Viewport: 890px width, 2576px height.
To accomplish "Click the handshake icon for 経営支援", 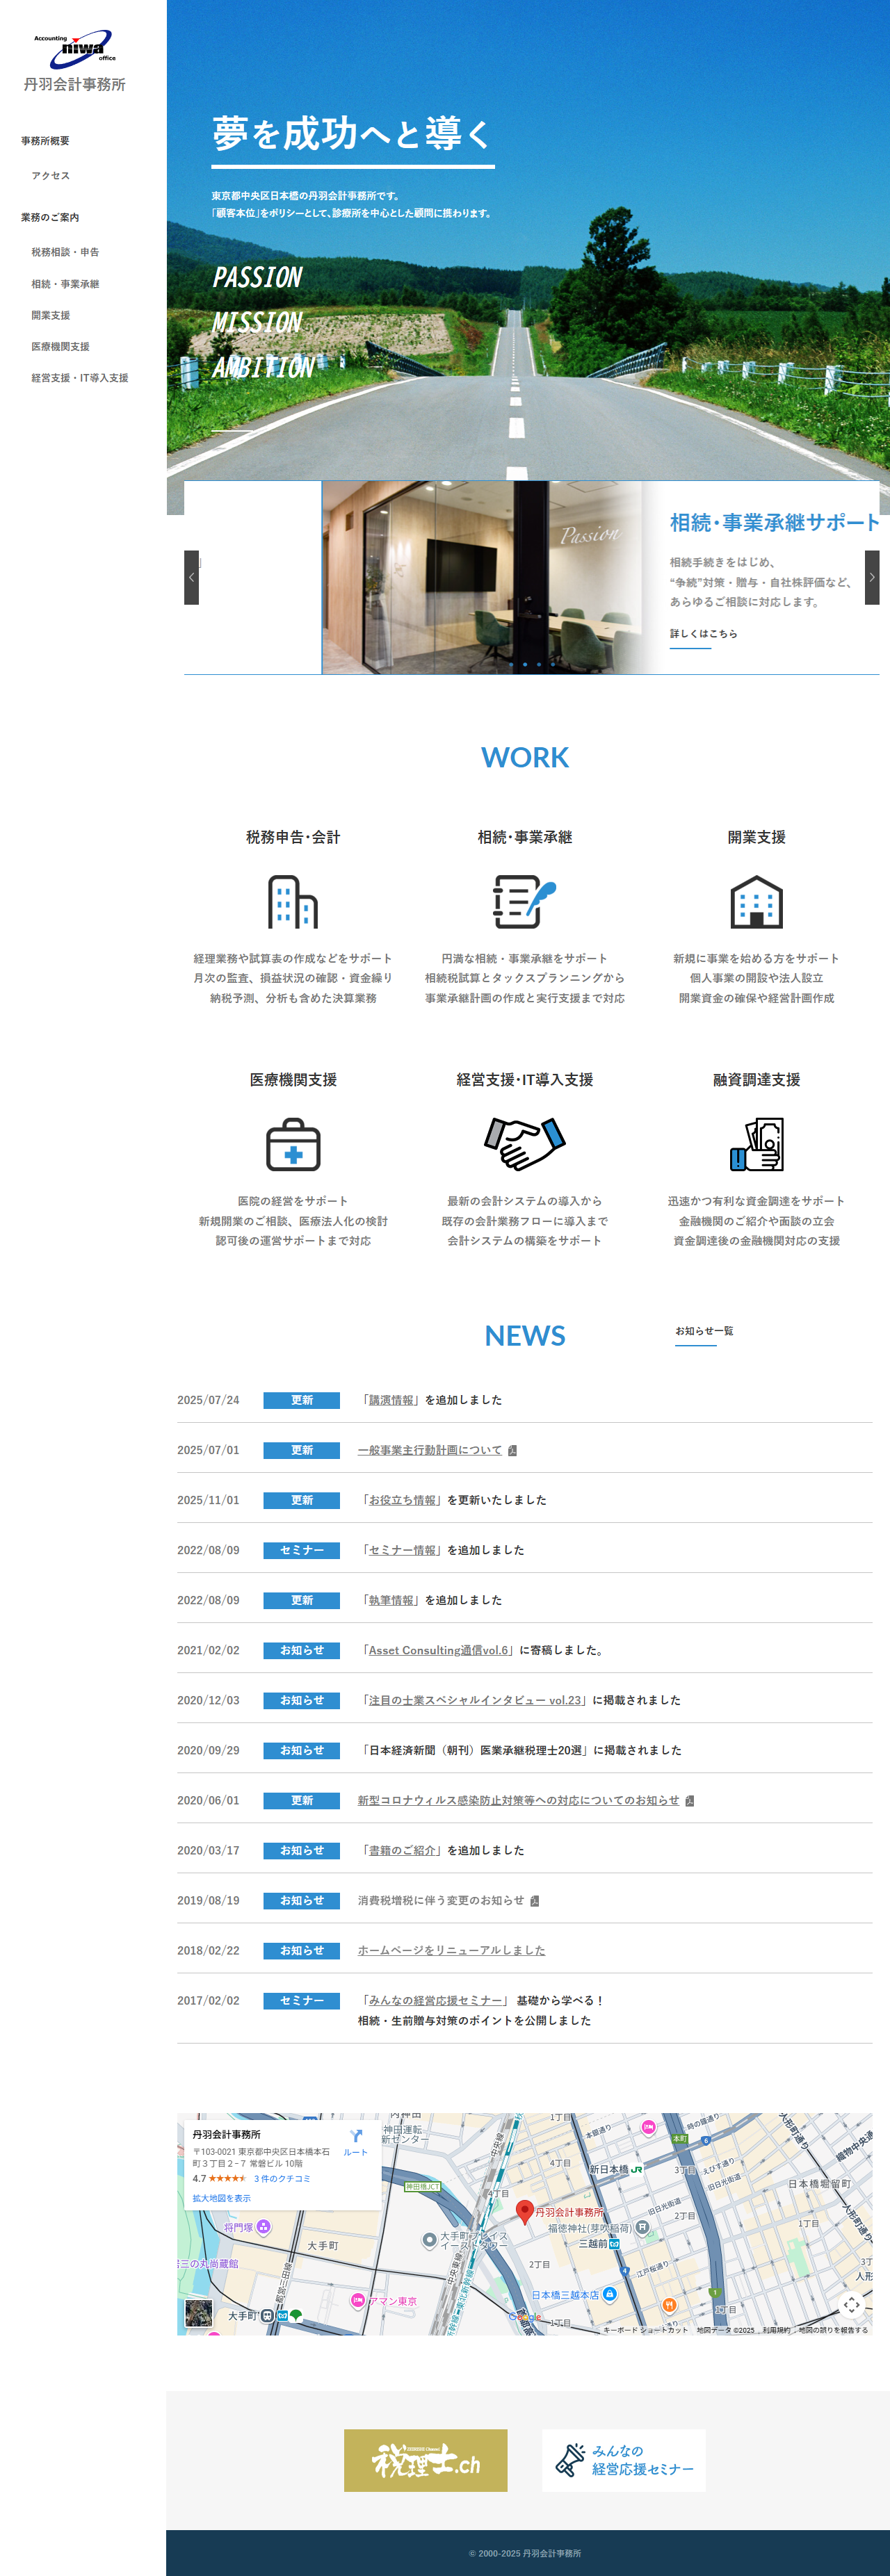I will [524, 1144].
